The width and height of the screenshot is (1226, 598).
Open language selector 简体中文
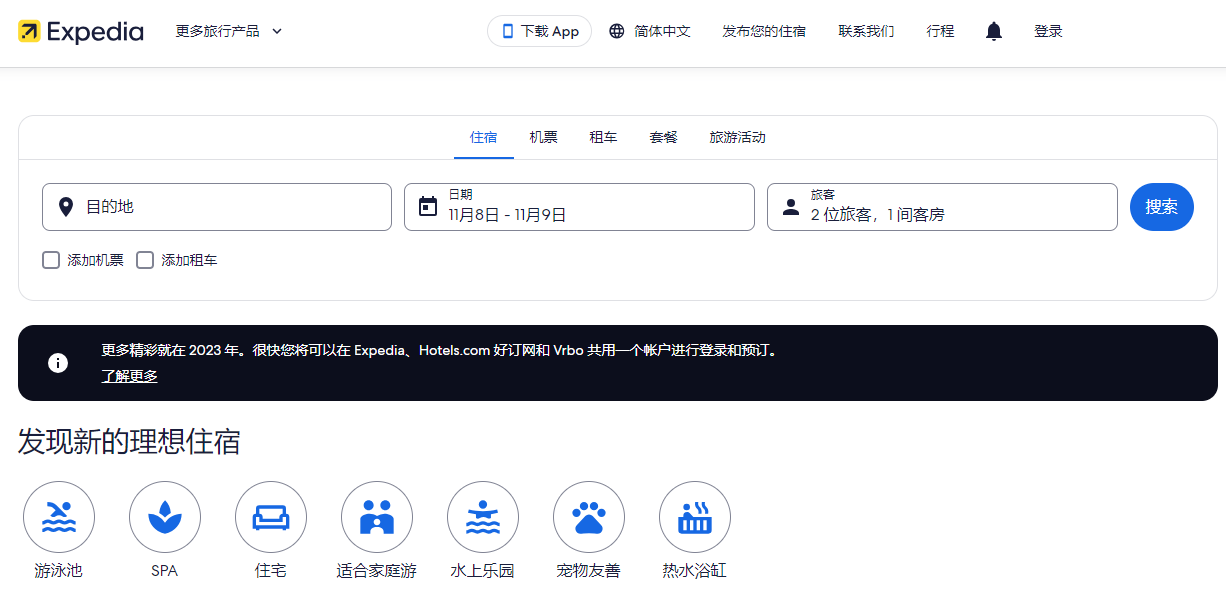(650, 31)
